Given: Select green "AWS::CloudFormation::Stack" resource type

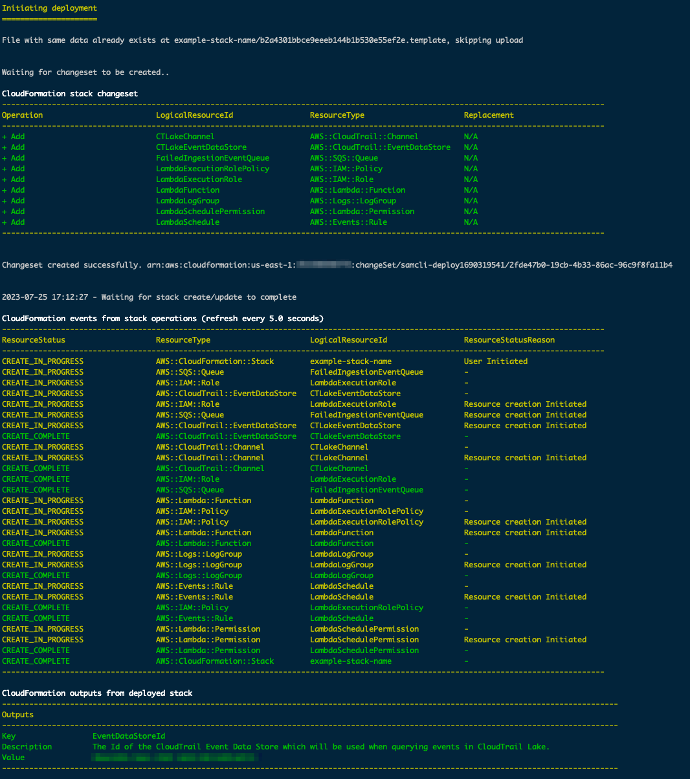Looking at the screenshot, I should click(x=215, y=661).
